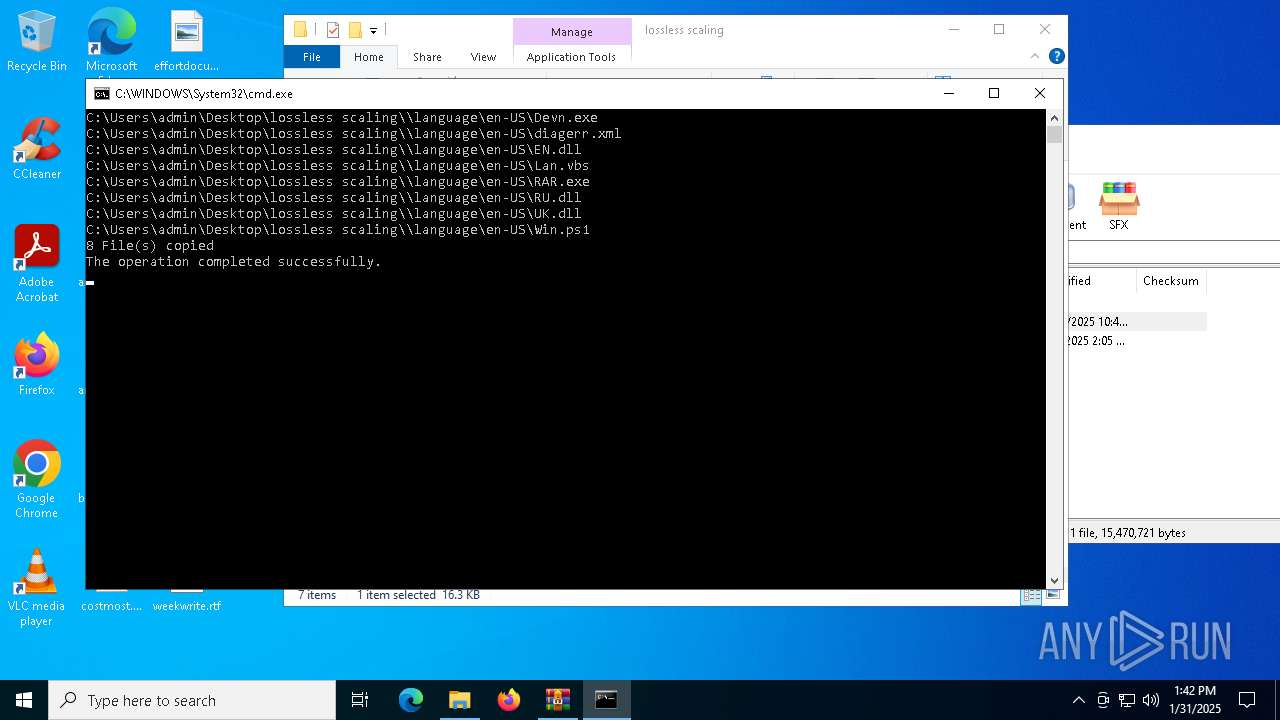Image resolution: width=1280 pixels, height=720 pixels.
Task: Launch VLC media player from desktop
Action: (37, 588)
